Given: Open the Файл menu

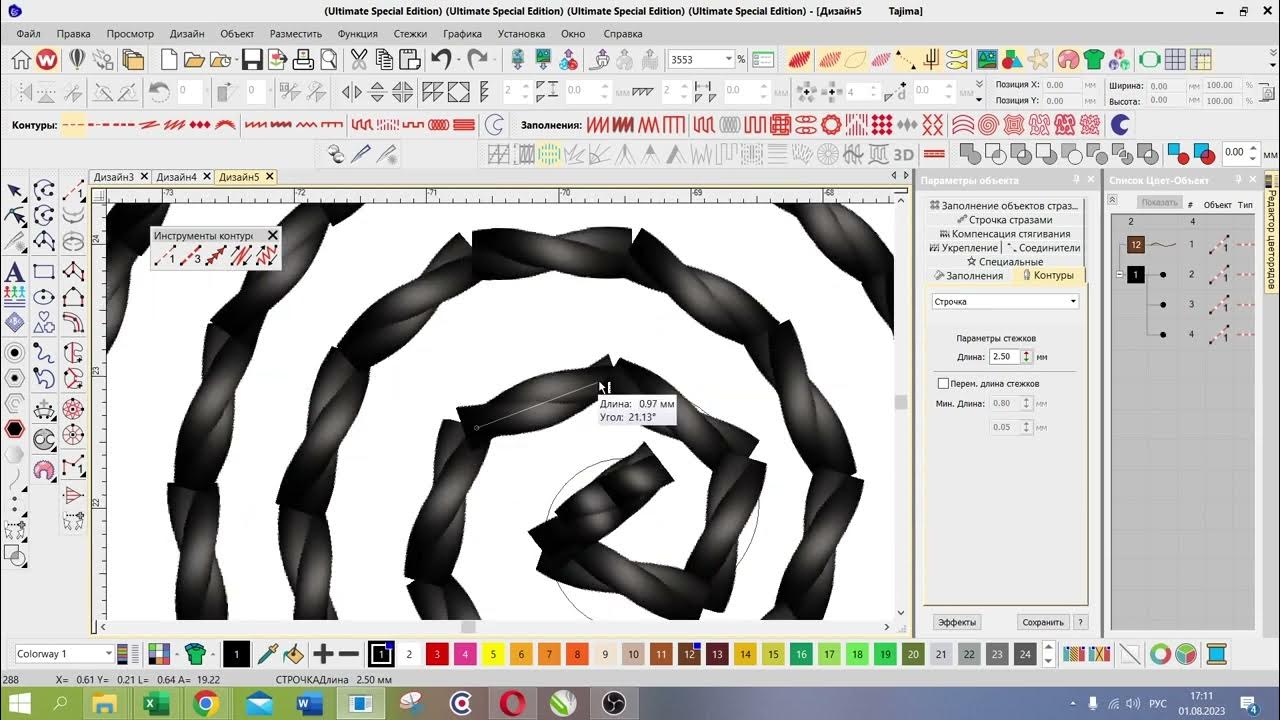Looking at the screenshot, I should [x=29, y=33].
